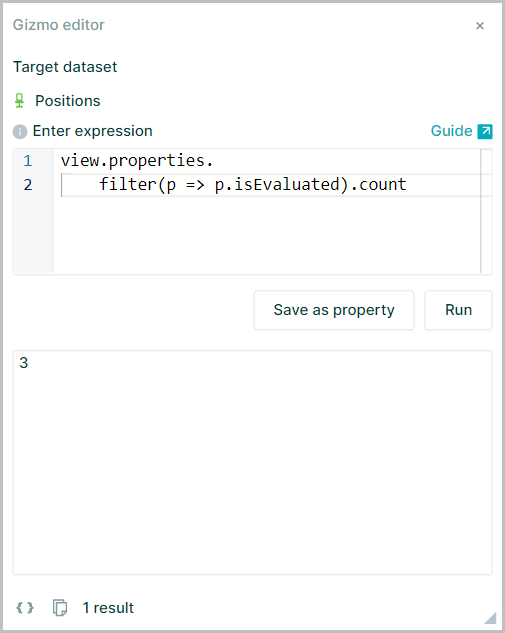Click line number 1 in editor gutter
The width and height of the screenshot is (505, 633).
coord(27,161)
